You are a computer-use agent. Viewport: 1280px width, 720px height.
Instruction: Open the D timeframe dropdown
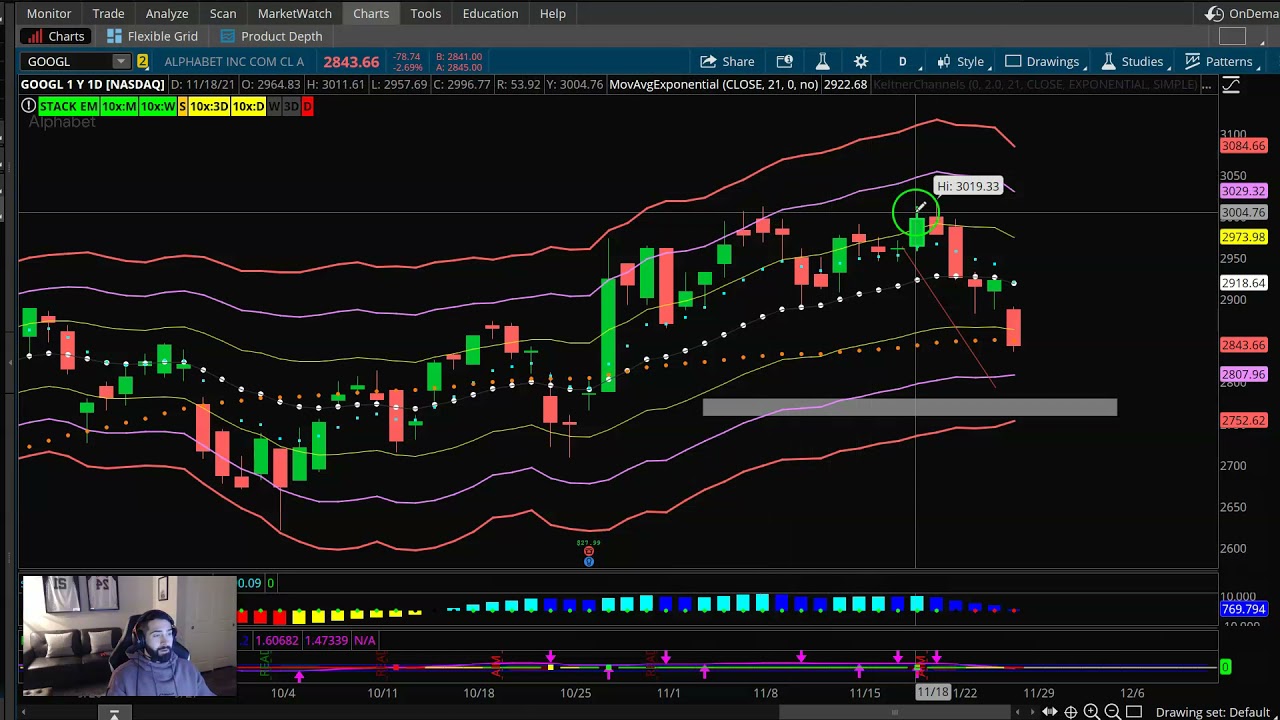pyautogui.click(x=902, y=61)
